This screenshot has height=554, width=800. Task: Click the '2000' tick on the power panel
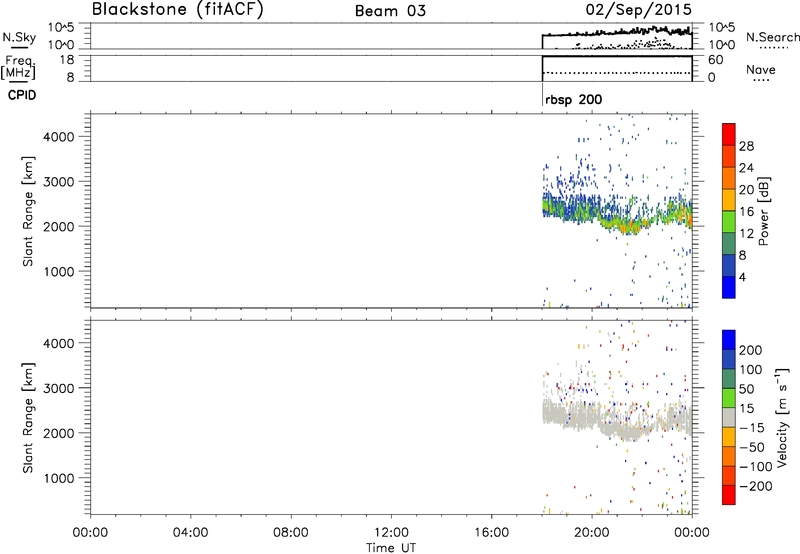(x=58, y=226)
